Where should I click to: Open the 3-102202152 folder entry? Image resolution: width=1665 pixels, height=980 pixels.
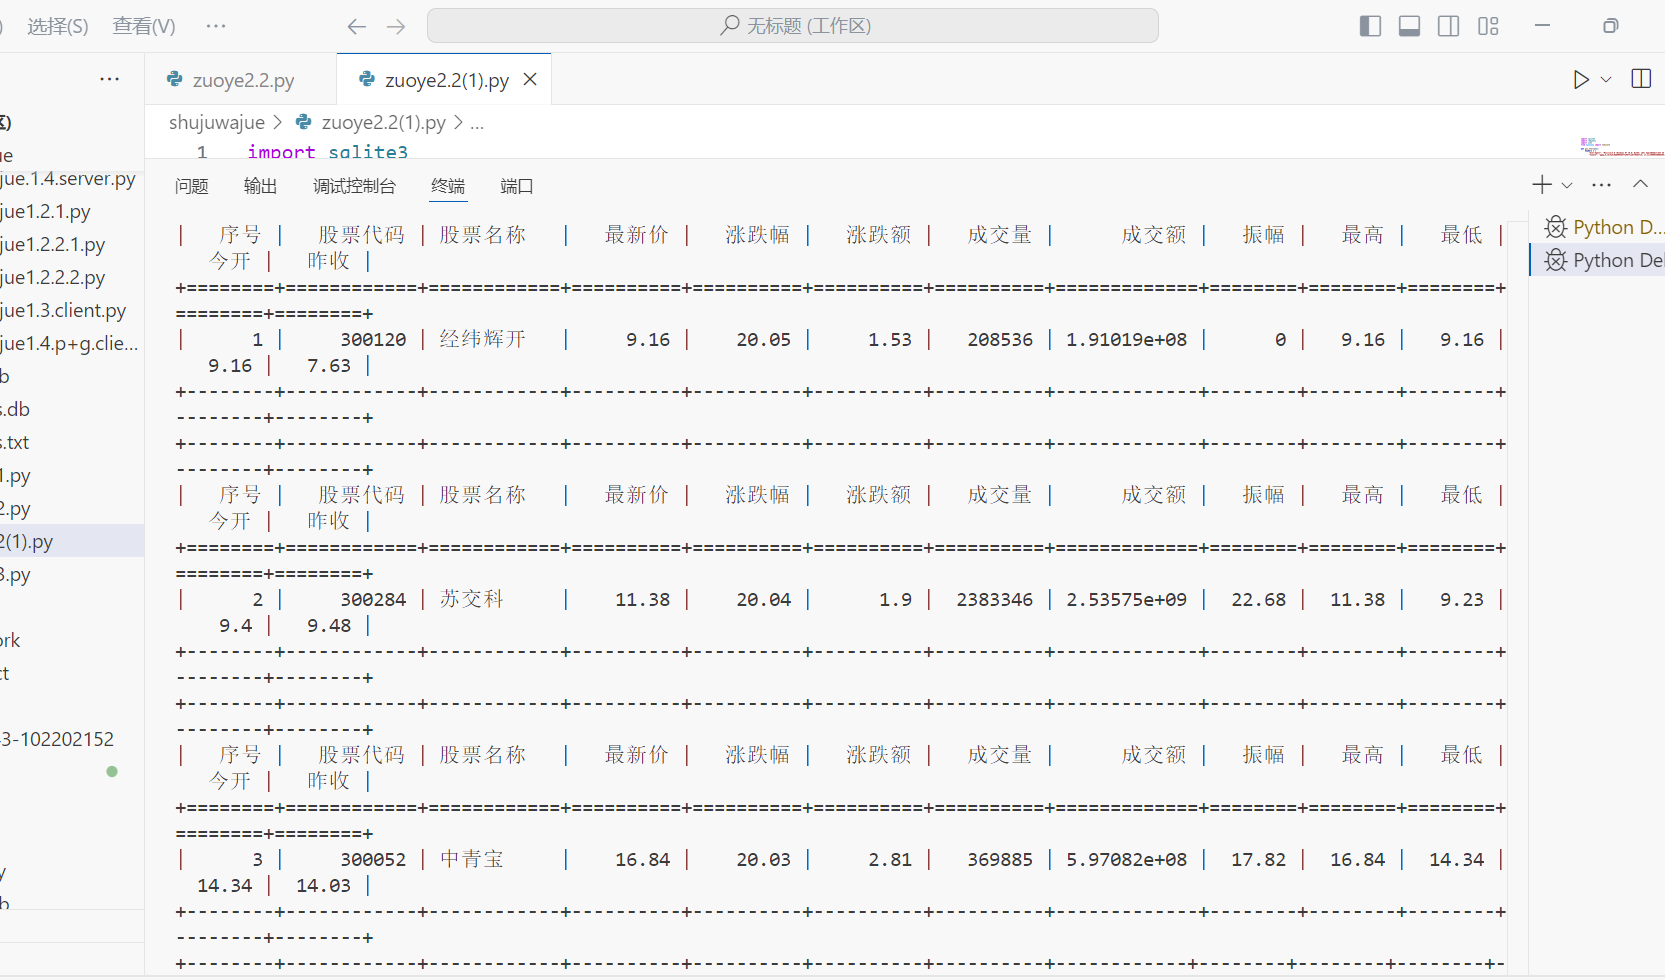click(58, 740)
